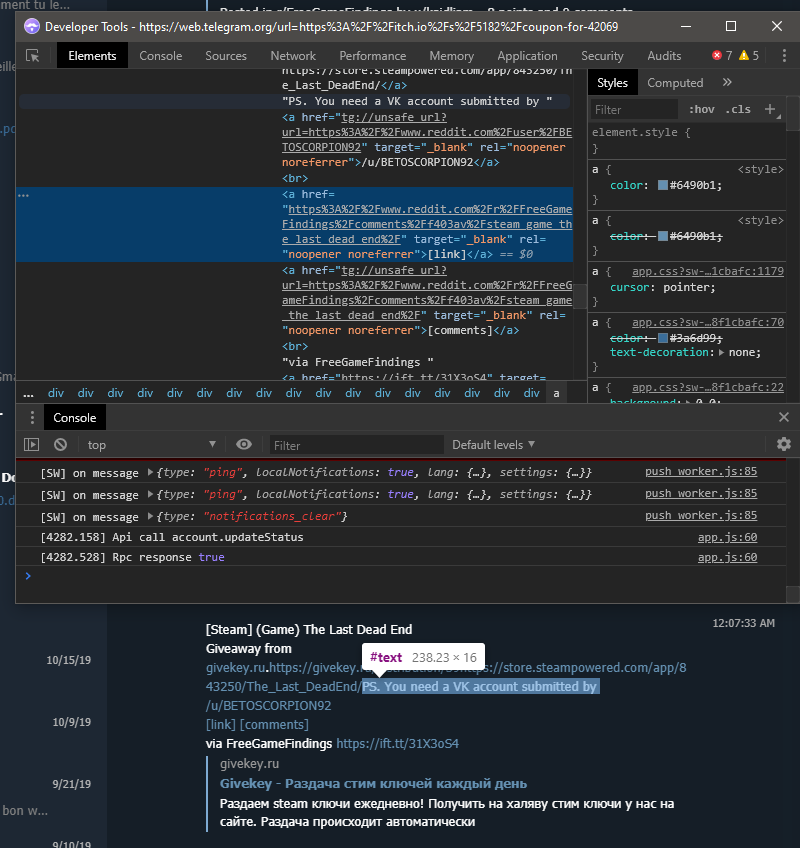Open the Memory tab
The image size is (800, 848).
coord(452,56)
